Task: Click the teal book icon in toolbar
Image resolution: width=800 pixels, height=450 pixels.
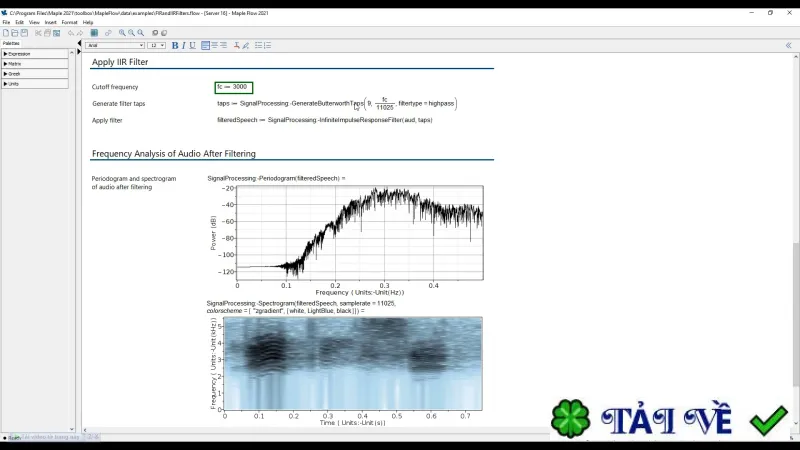Action: click(94, 33)
